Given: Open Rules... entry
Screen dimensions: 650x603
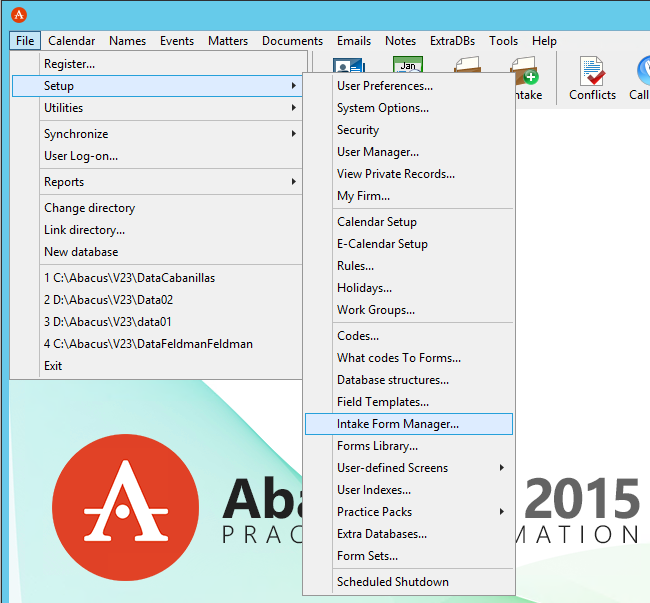Looking at the screenshot, I should [409, 266].
